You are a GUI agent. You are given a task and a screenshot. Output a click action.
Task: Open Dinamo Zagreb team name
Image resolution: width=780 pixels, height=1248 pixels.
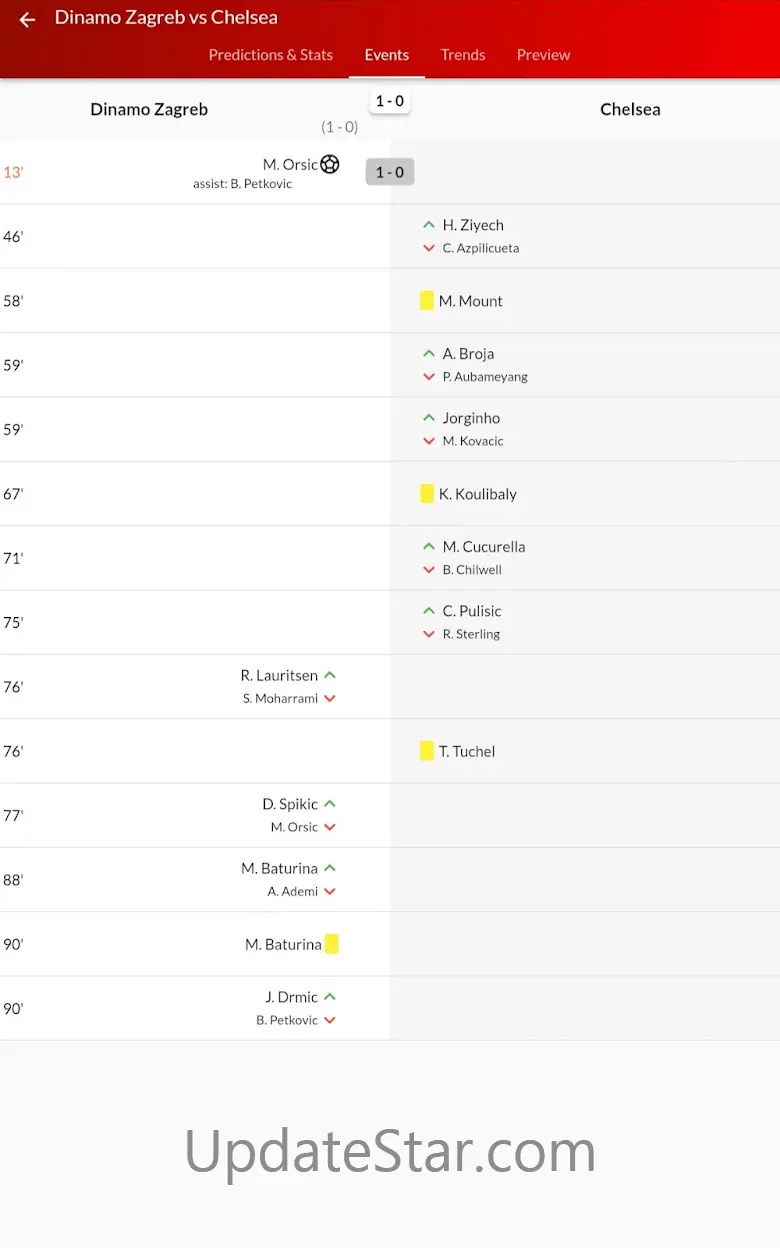[x=149, y=109]
